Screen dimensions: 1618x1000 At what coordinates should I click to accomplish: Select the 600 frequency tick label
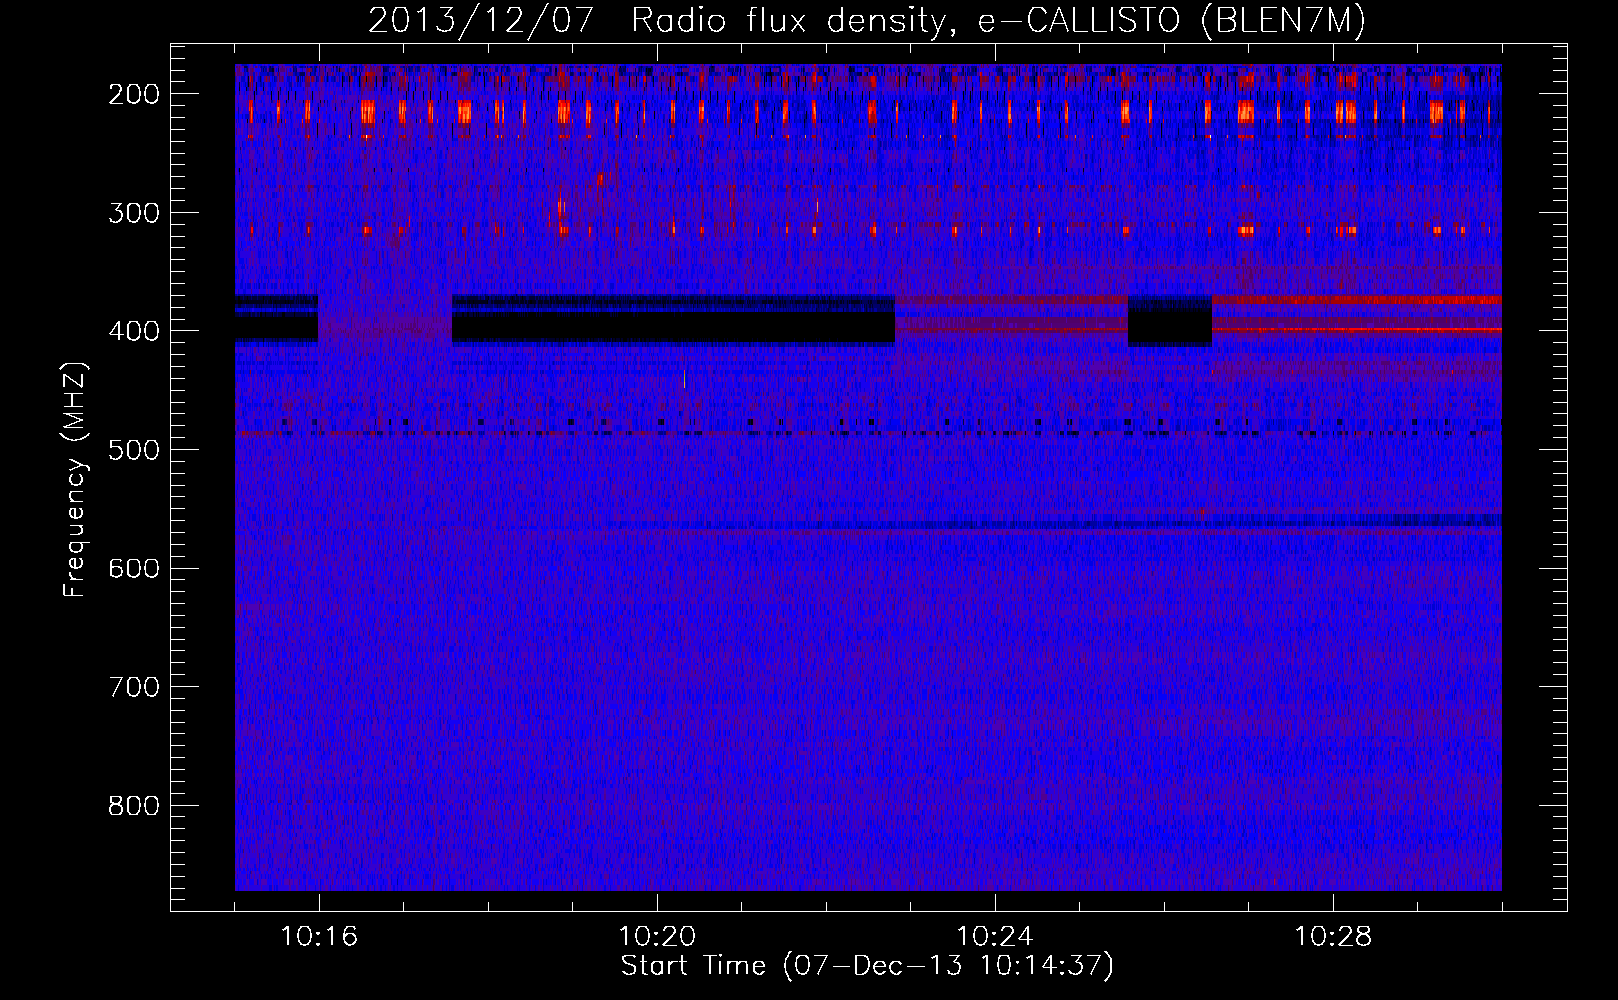[x=133, y=568]
